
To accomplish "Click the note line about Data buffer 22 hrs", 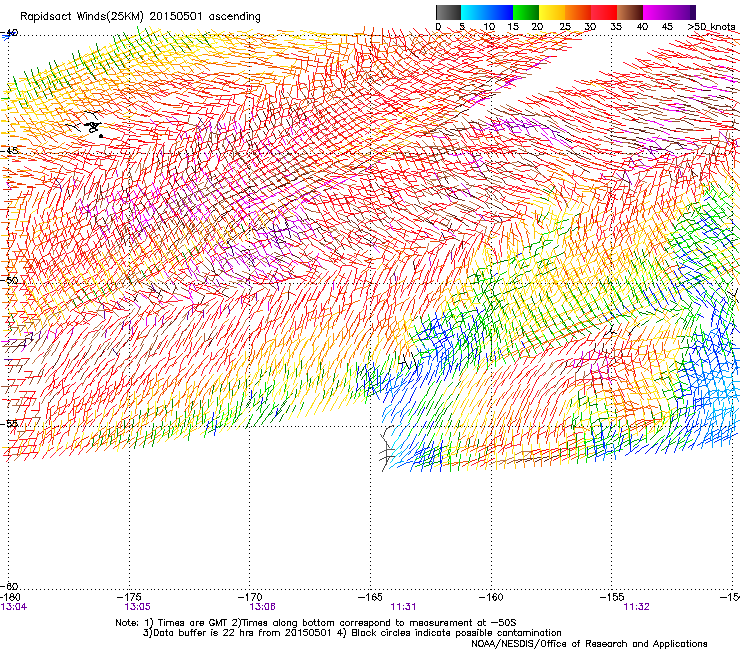I will pos(352,633).
